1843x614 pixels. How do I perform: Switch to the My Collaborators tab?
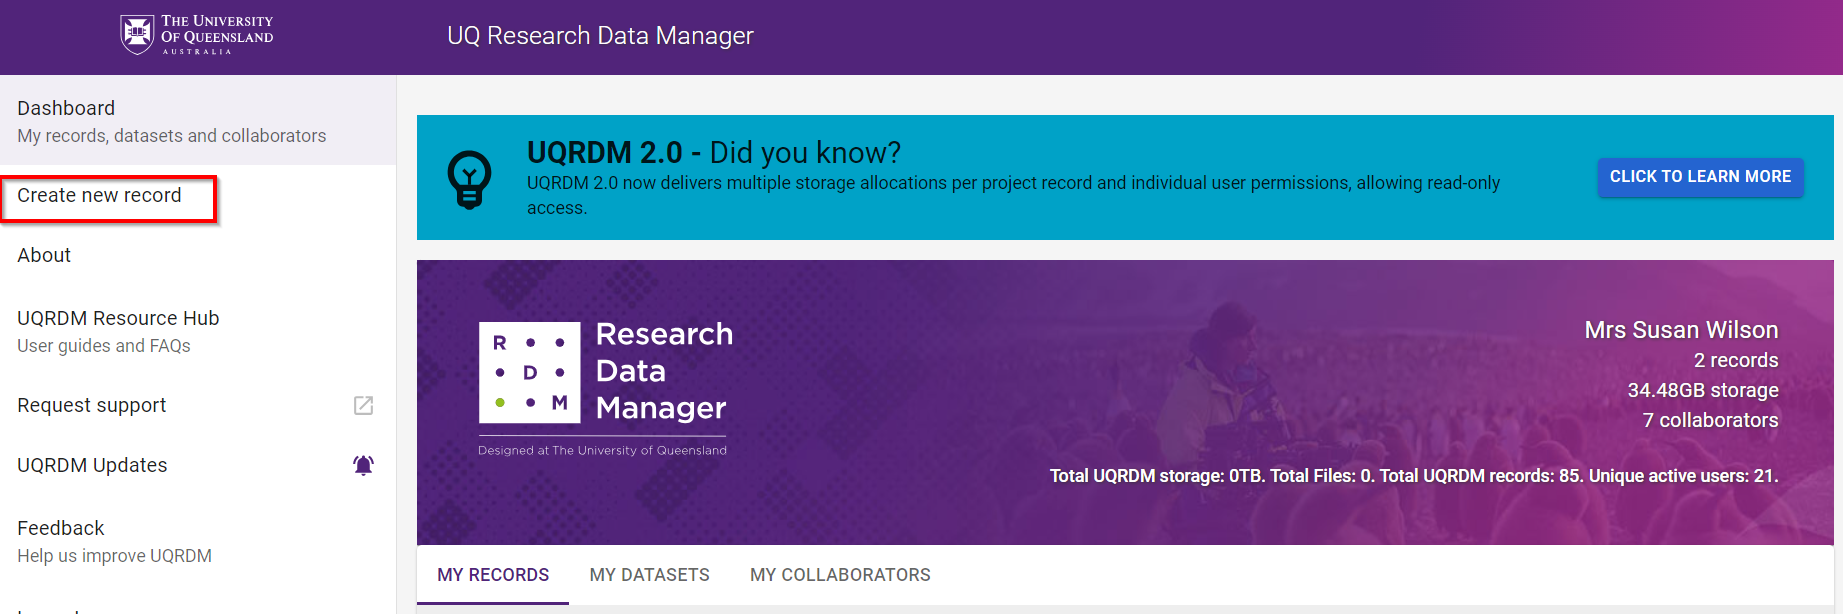coord(840,575)
